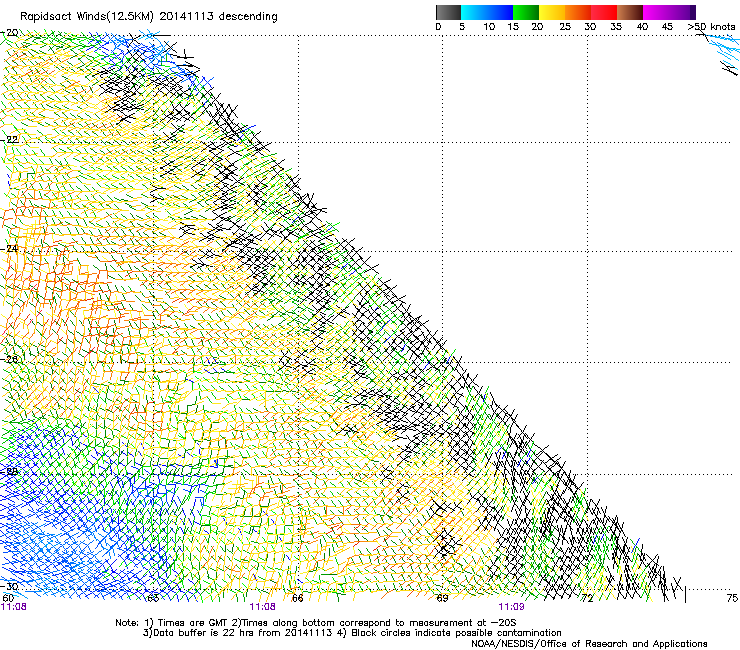Screen dimensions: 740x650
Task: Click the legend label '0'
Action: [438, 27]
